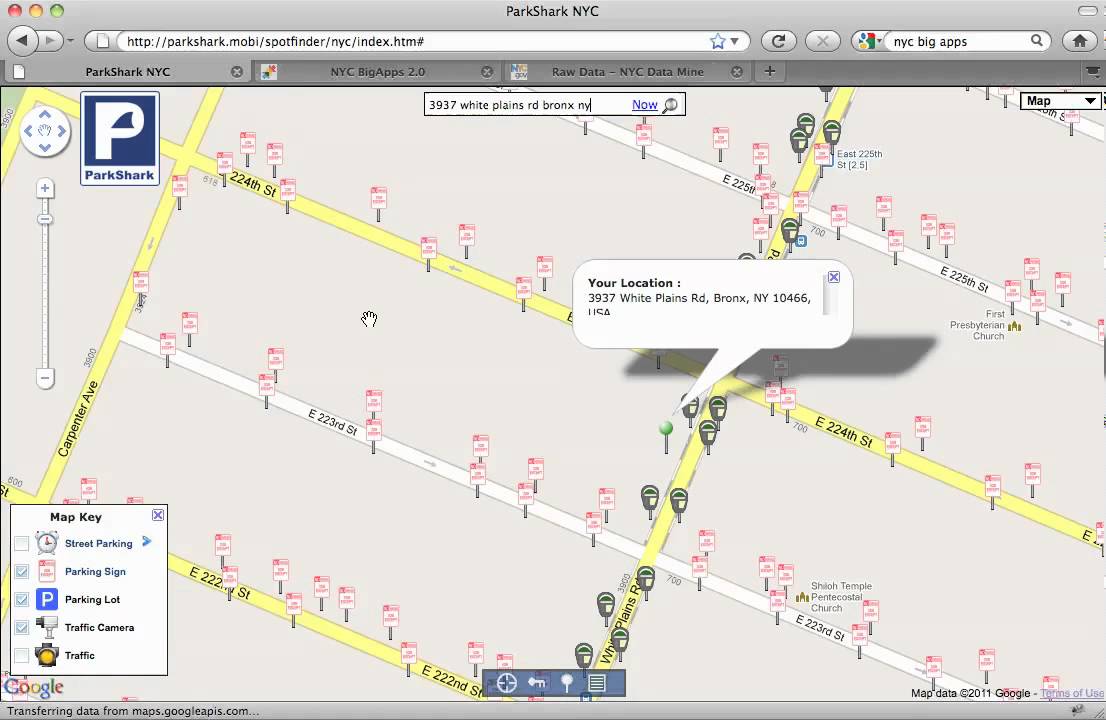
Task: Click the green location pin marker
Action: [x=665, y=428]
